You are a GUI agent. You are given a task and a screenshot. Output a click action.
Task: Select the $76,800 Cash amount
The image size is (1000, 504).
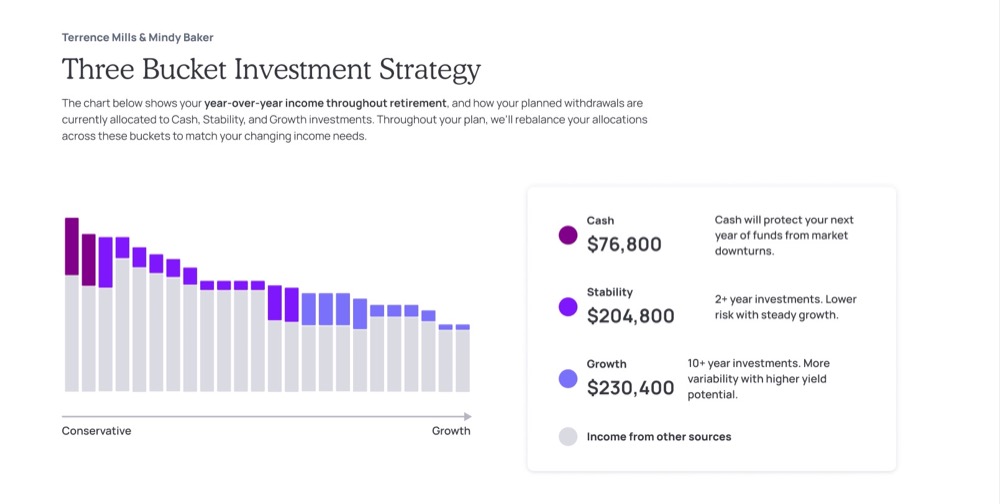(x=624, y=244)
